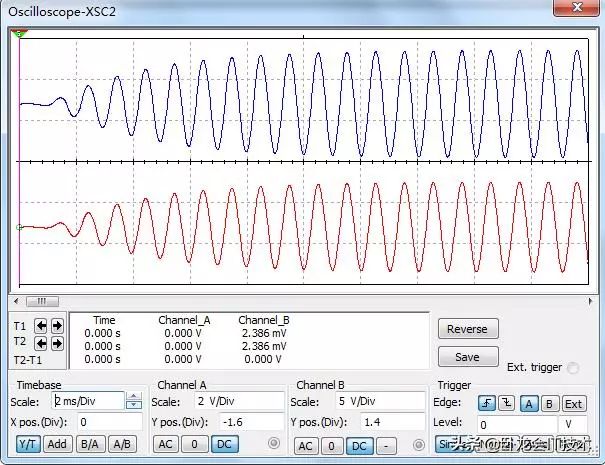This screenshot has width=605, height=465.
Task: Click Ext. trigger terminal indicator
Action: (573, 368)
